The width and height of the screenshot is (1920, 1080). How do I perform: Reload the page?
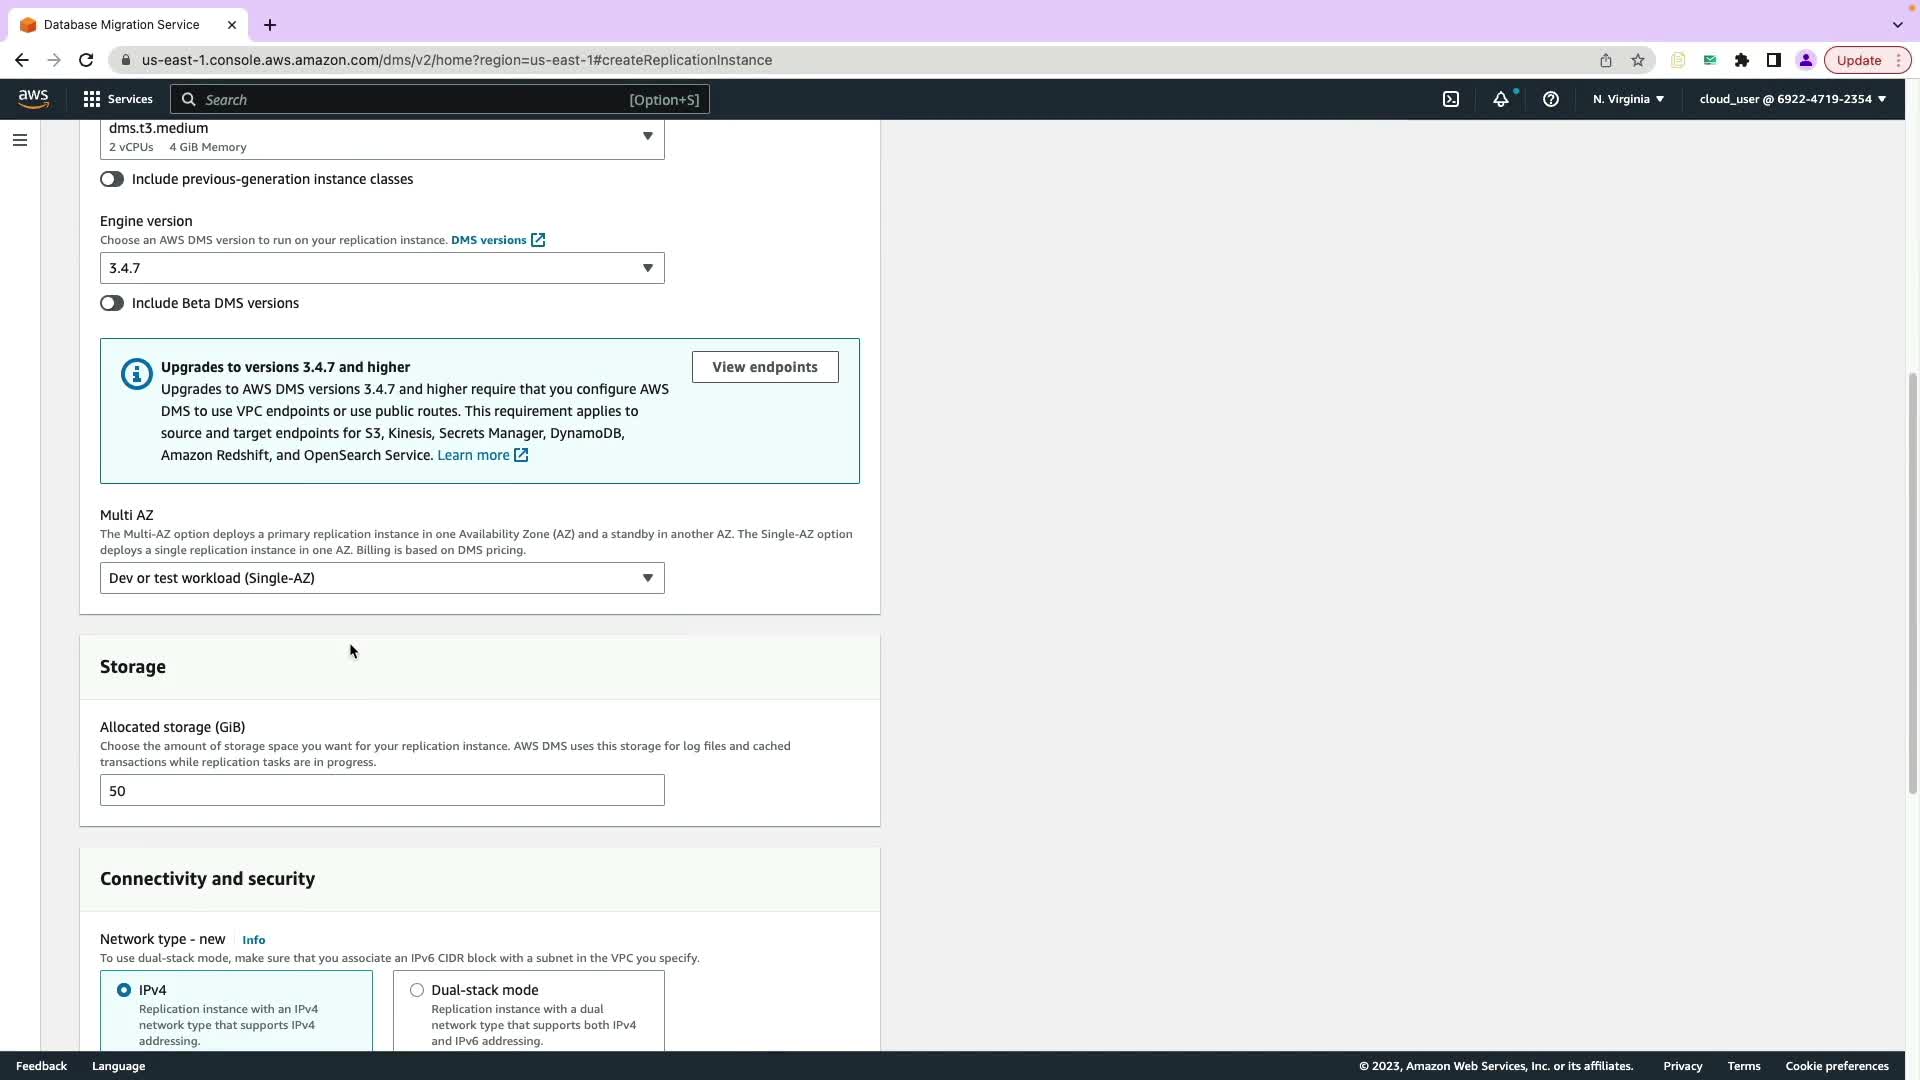point(86,60)
